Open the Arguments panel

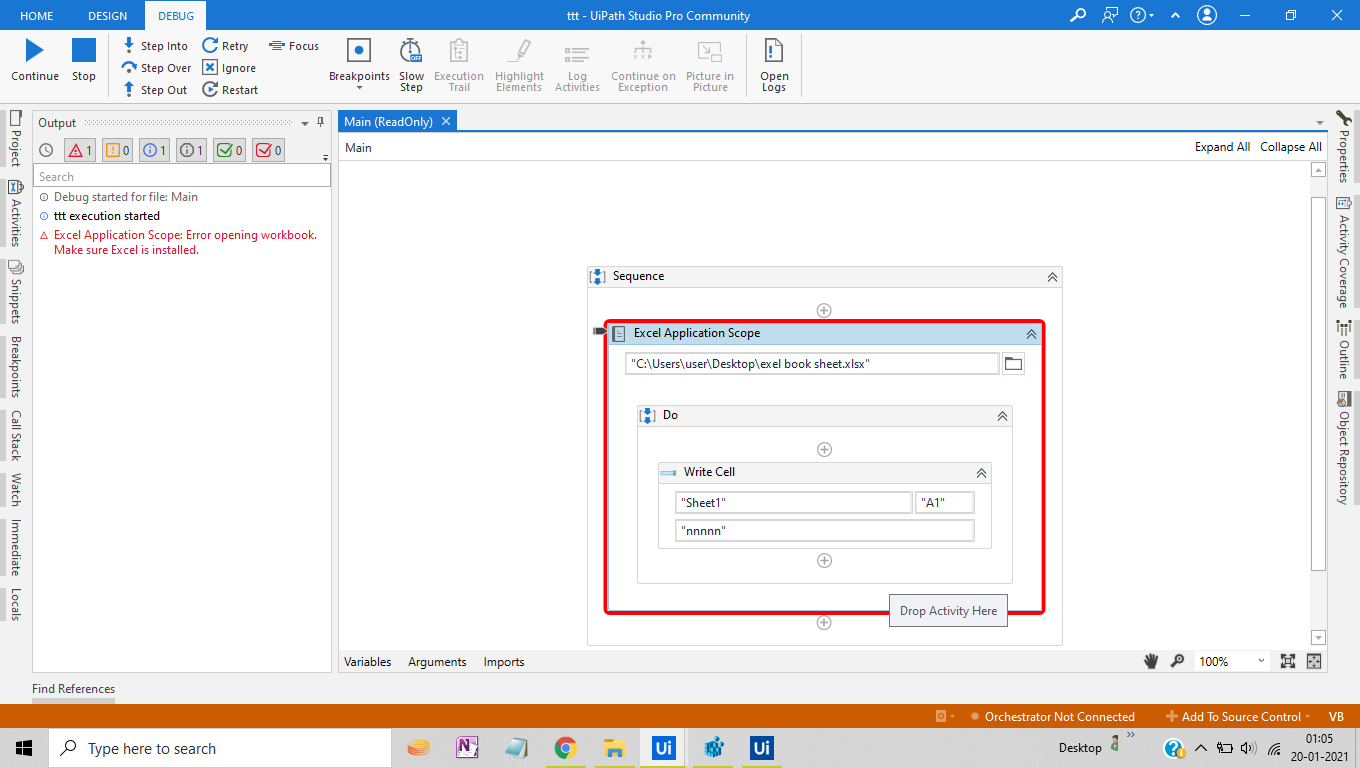437,662
